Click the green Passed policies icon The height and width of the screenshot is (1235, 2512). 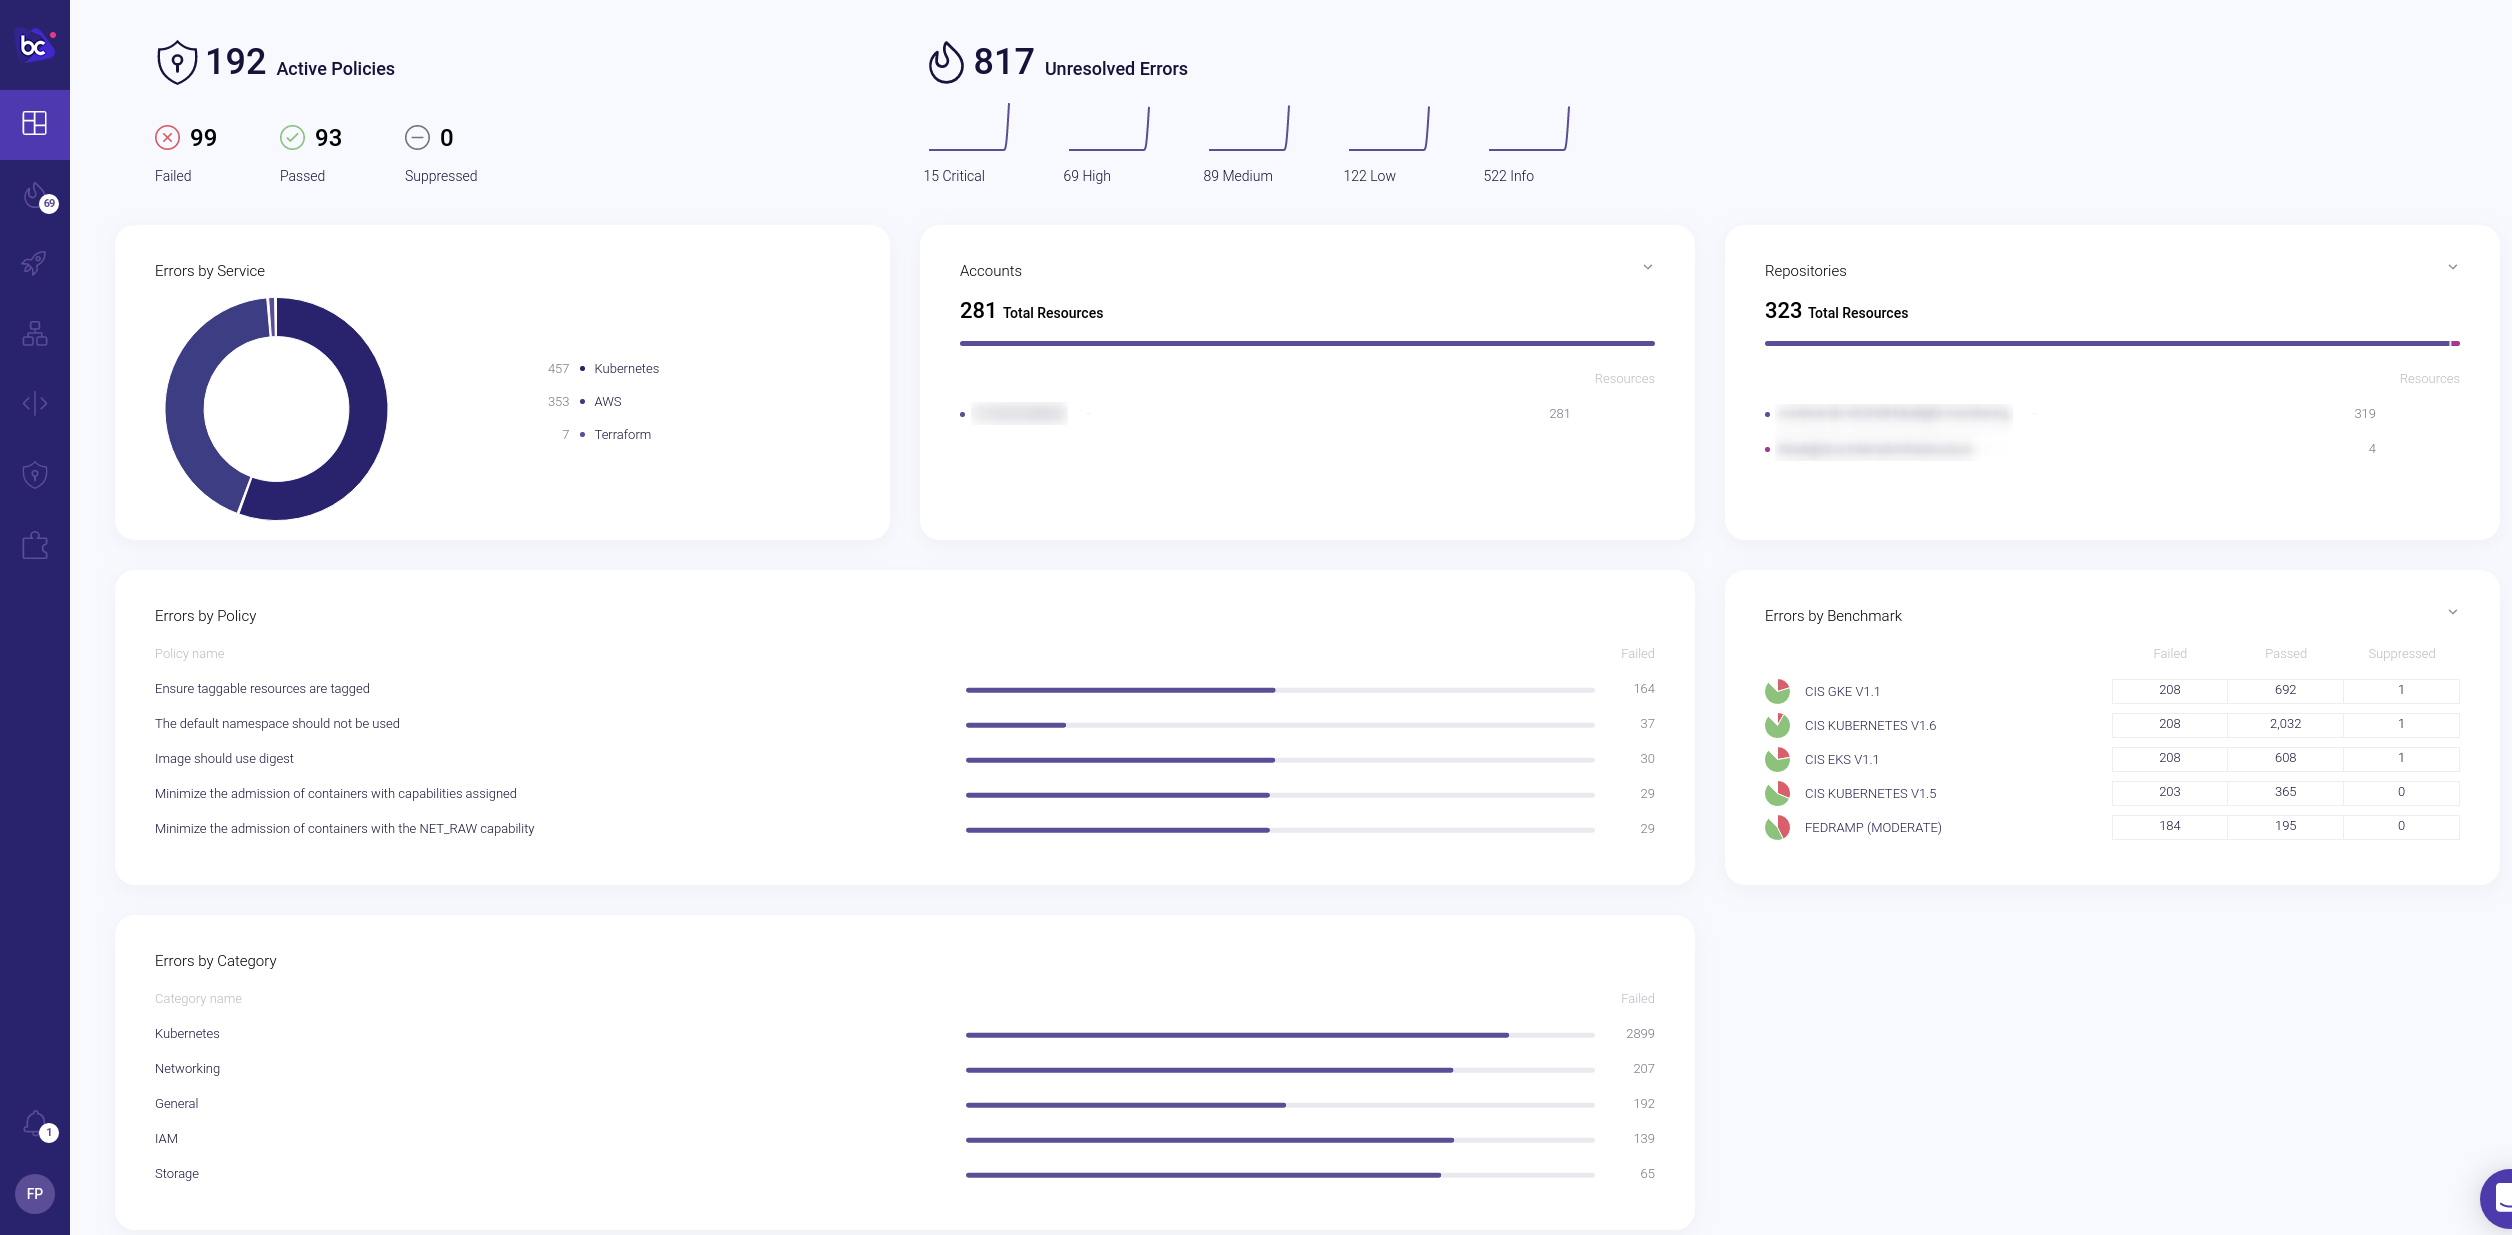pyautogui.click(x=292, y=137)
